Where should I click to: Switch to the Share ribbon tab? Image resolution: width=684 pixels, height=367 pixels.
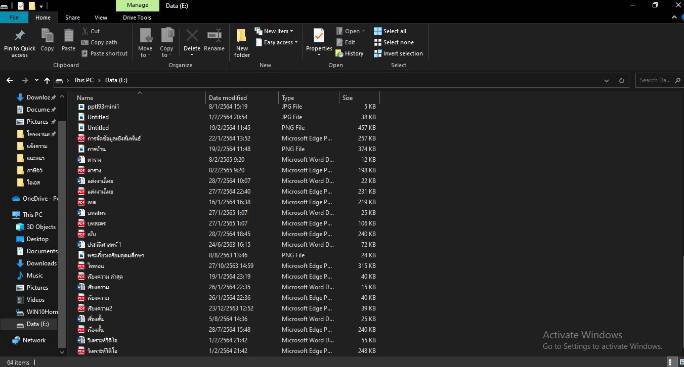tap(72, 17)
